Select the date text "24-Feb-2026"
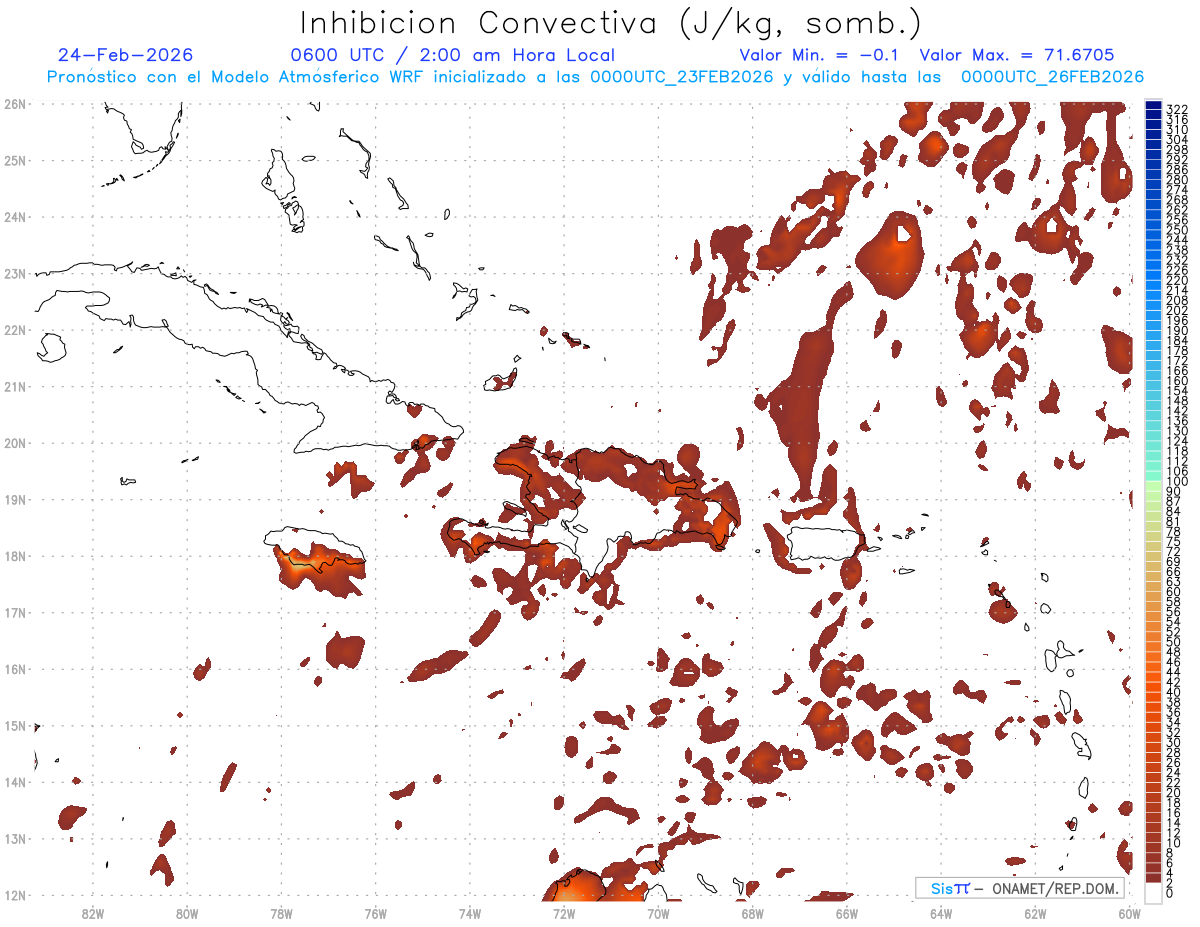 125,55
